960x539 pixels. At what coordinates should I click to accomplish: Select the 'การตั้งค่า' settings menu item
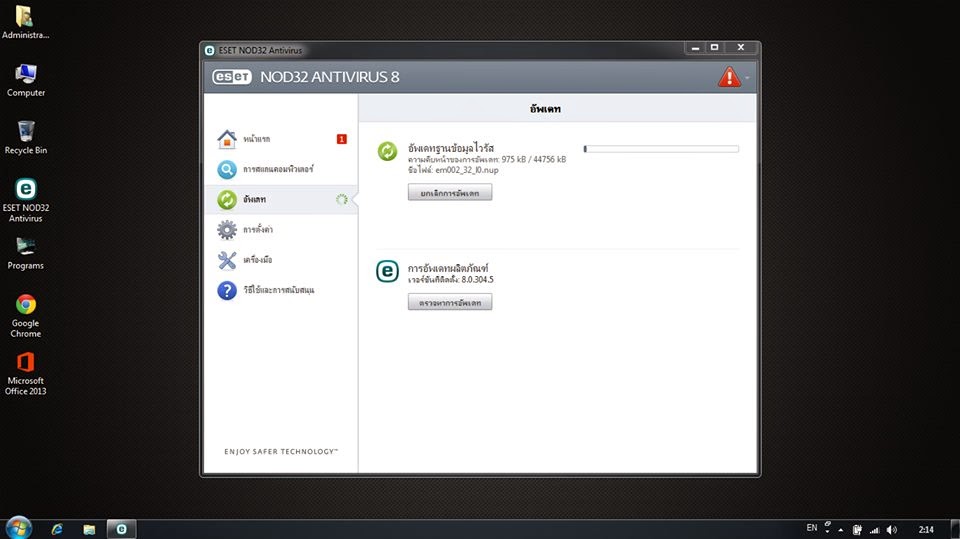tap(258, 230)
